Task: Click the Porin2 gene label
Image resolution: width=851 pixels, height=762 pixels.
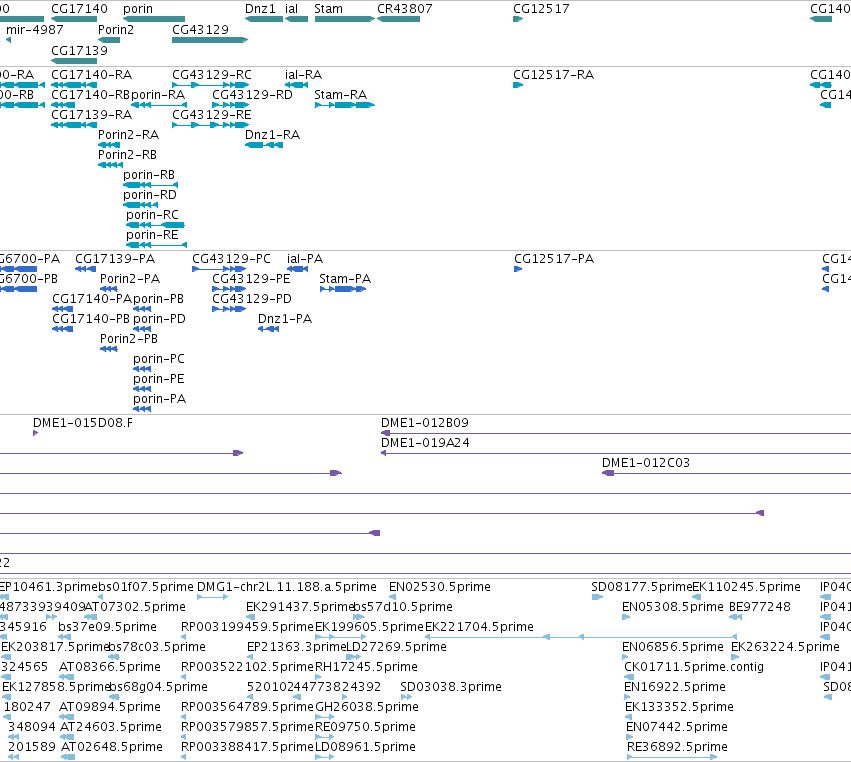Action: point(116,29)
